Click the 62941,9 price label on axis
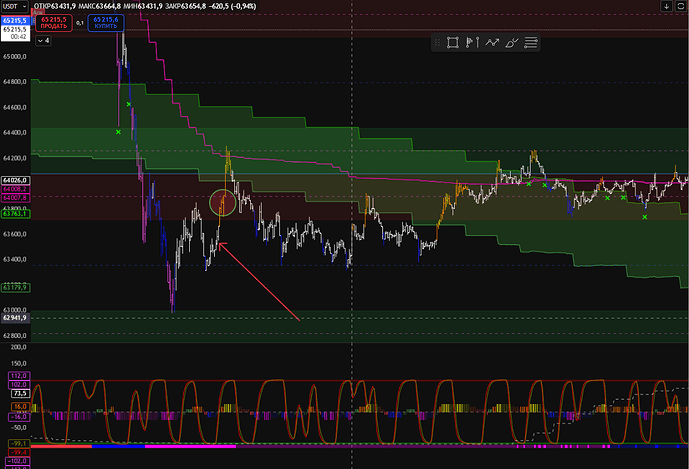This screenshot has height=469, width=689. click(15, 318)
